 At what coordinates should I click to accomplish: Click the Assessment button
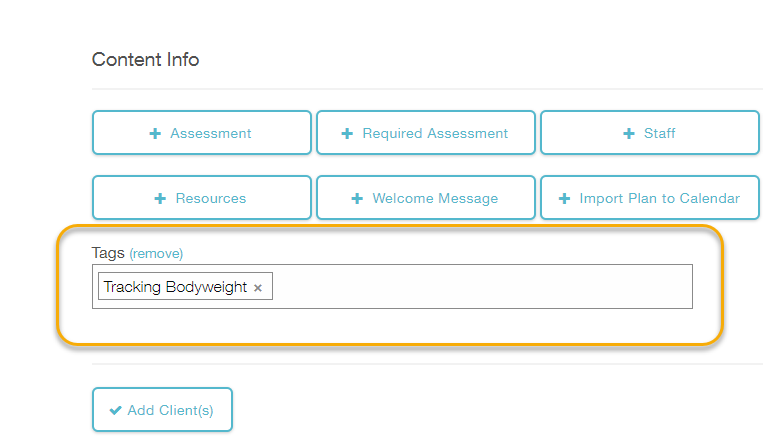click(x=201, y=133)
